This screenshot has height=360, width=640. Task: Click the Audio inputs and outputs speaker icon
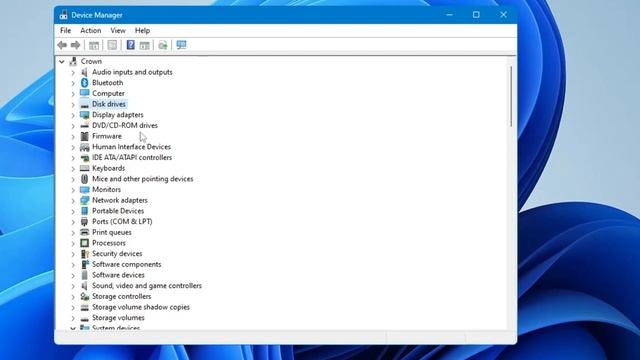tap(84, 72)
